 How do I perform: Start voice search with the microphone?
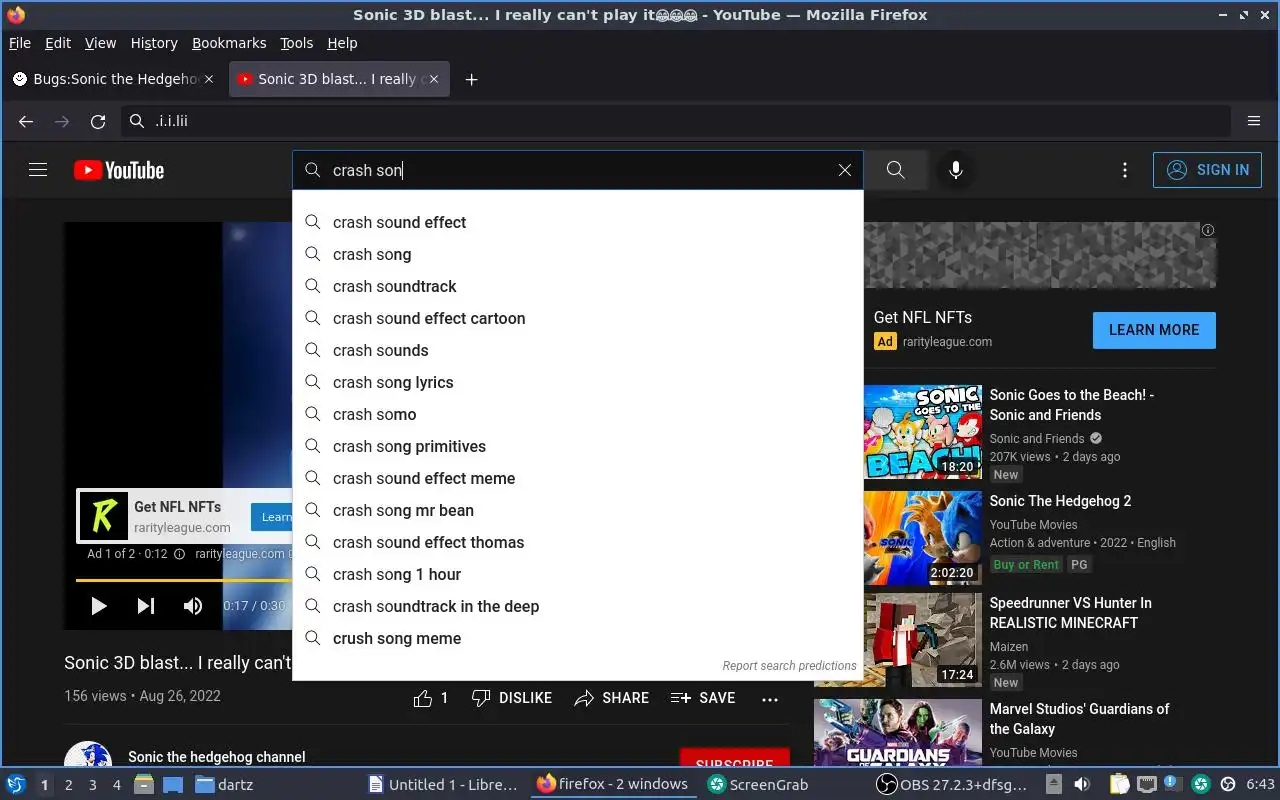coord(956,170)
